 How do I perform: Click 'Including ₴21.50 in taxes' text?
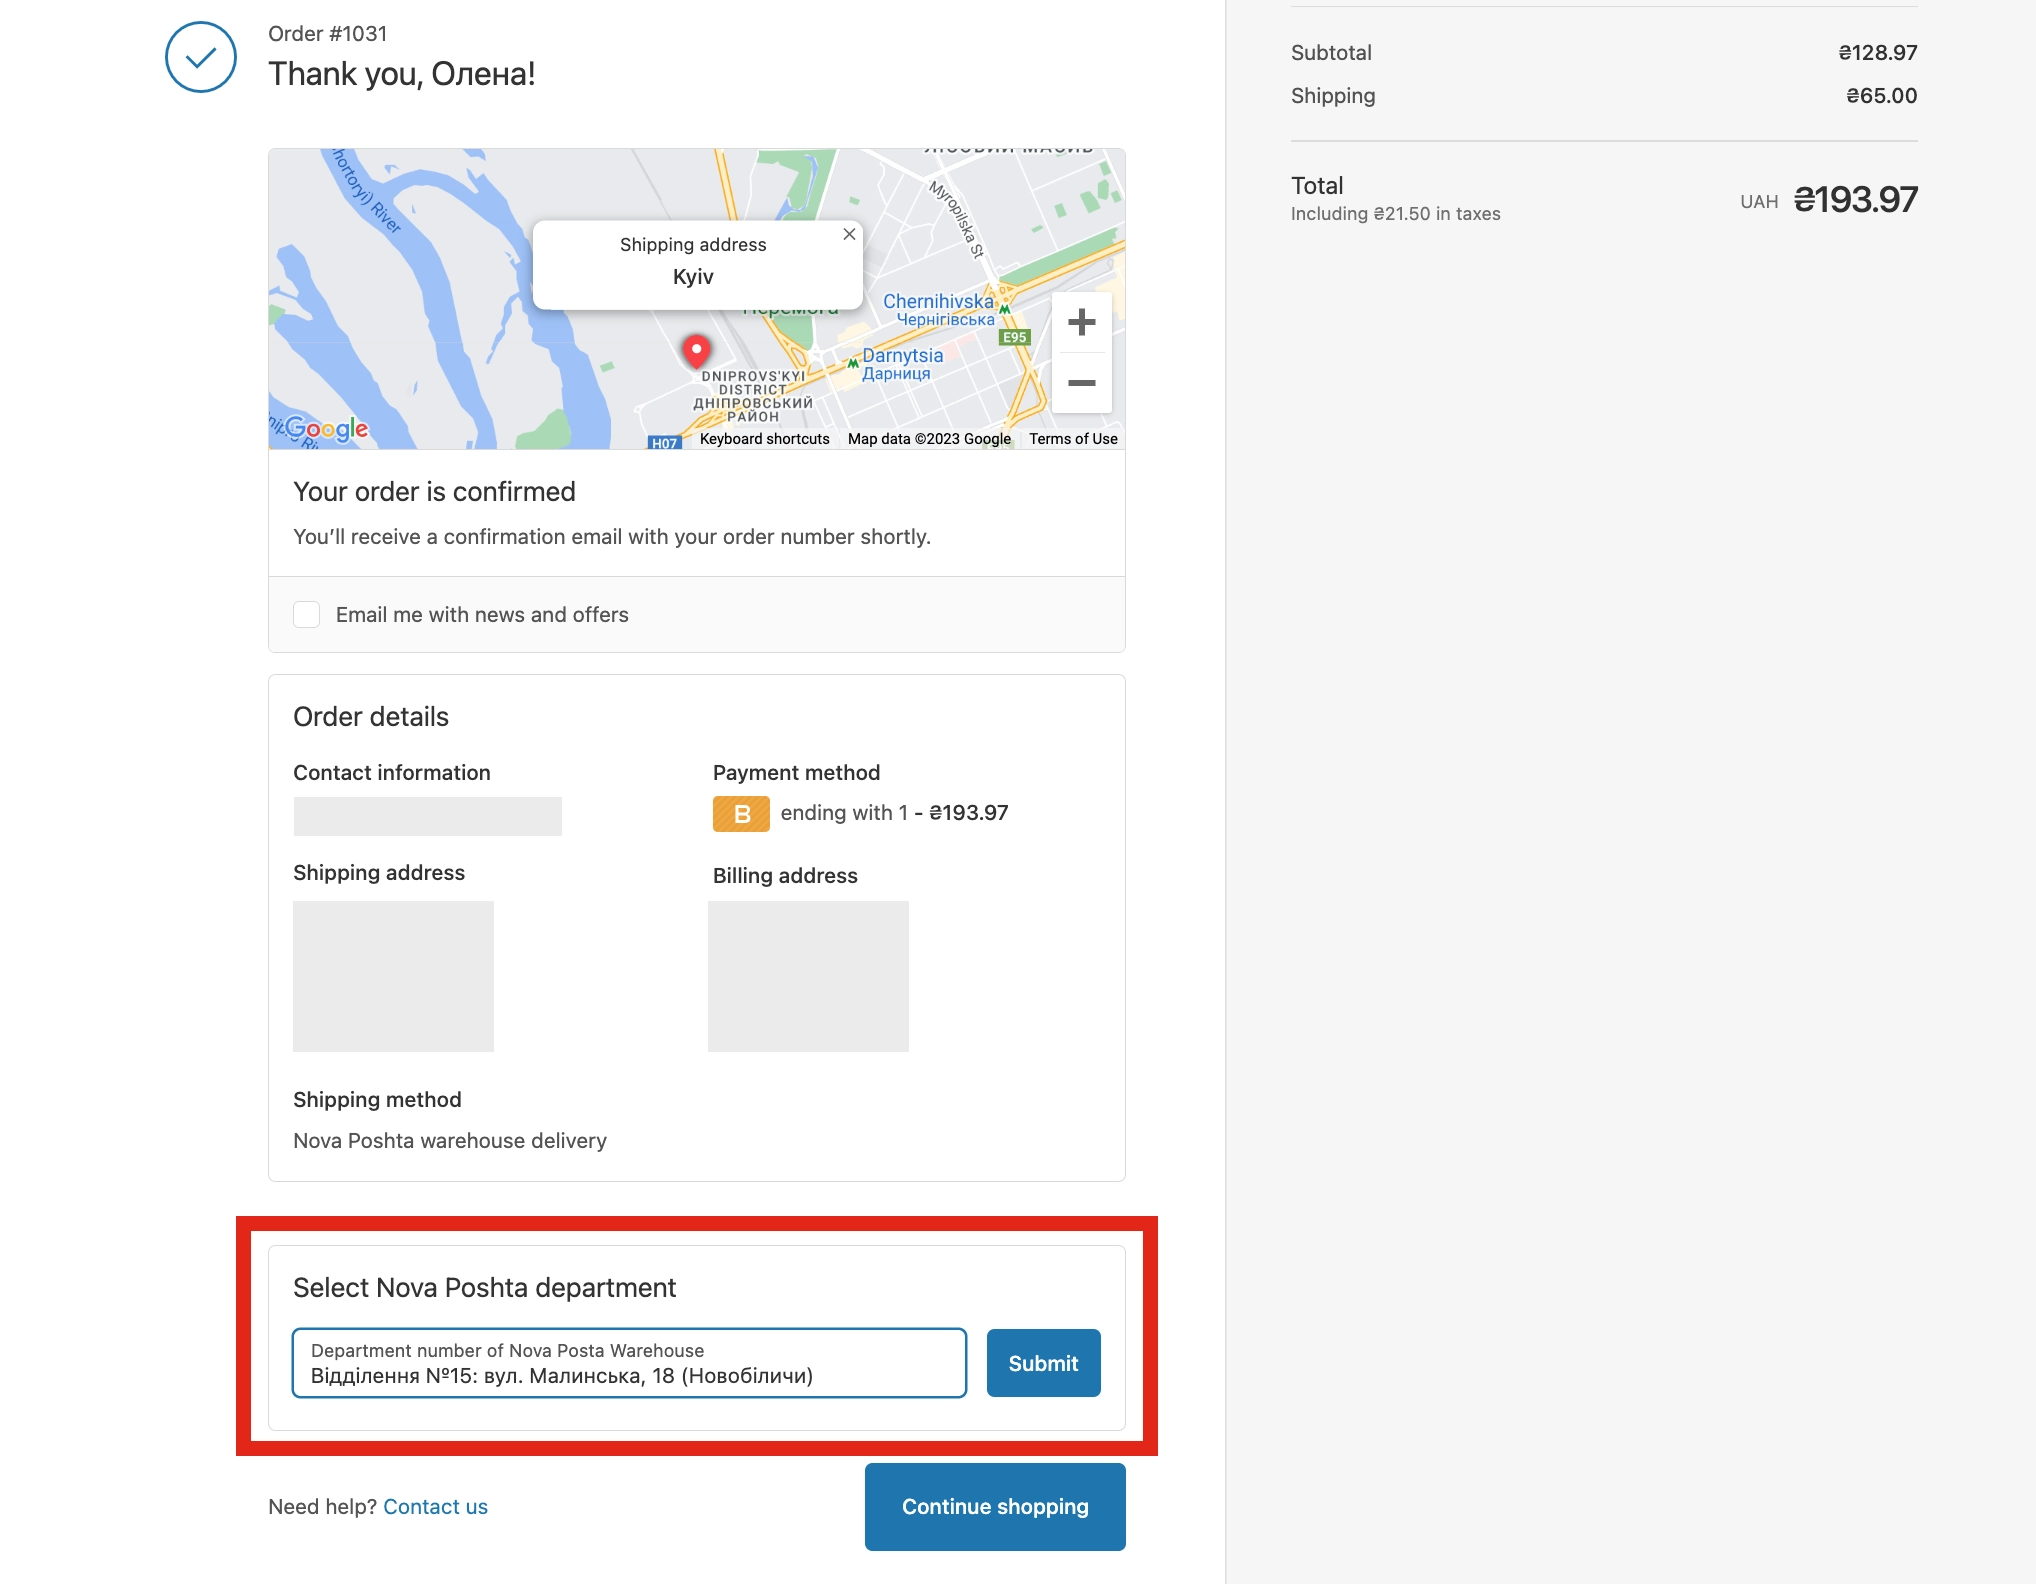(x=1395, y=214)
